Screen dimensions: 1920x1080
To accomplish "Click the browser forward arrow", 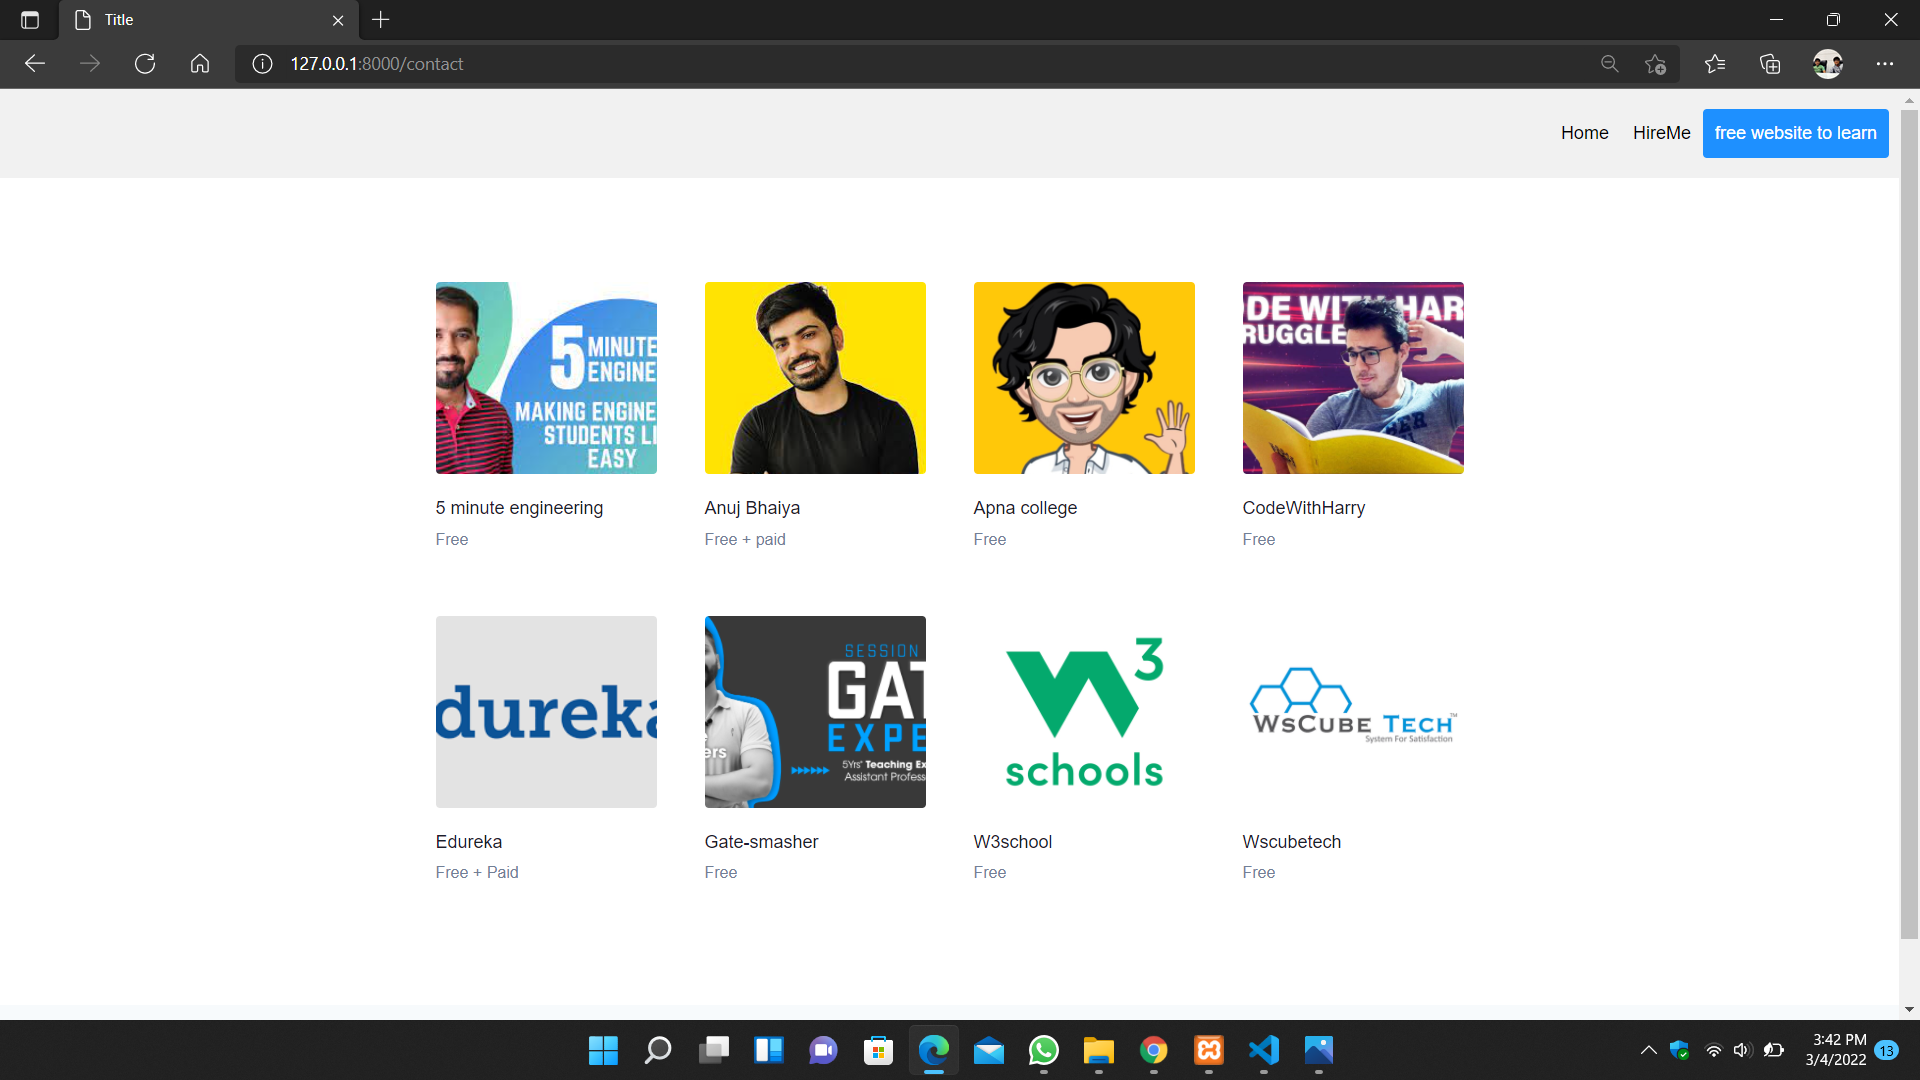I will (90, 64).
